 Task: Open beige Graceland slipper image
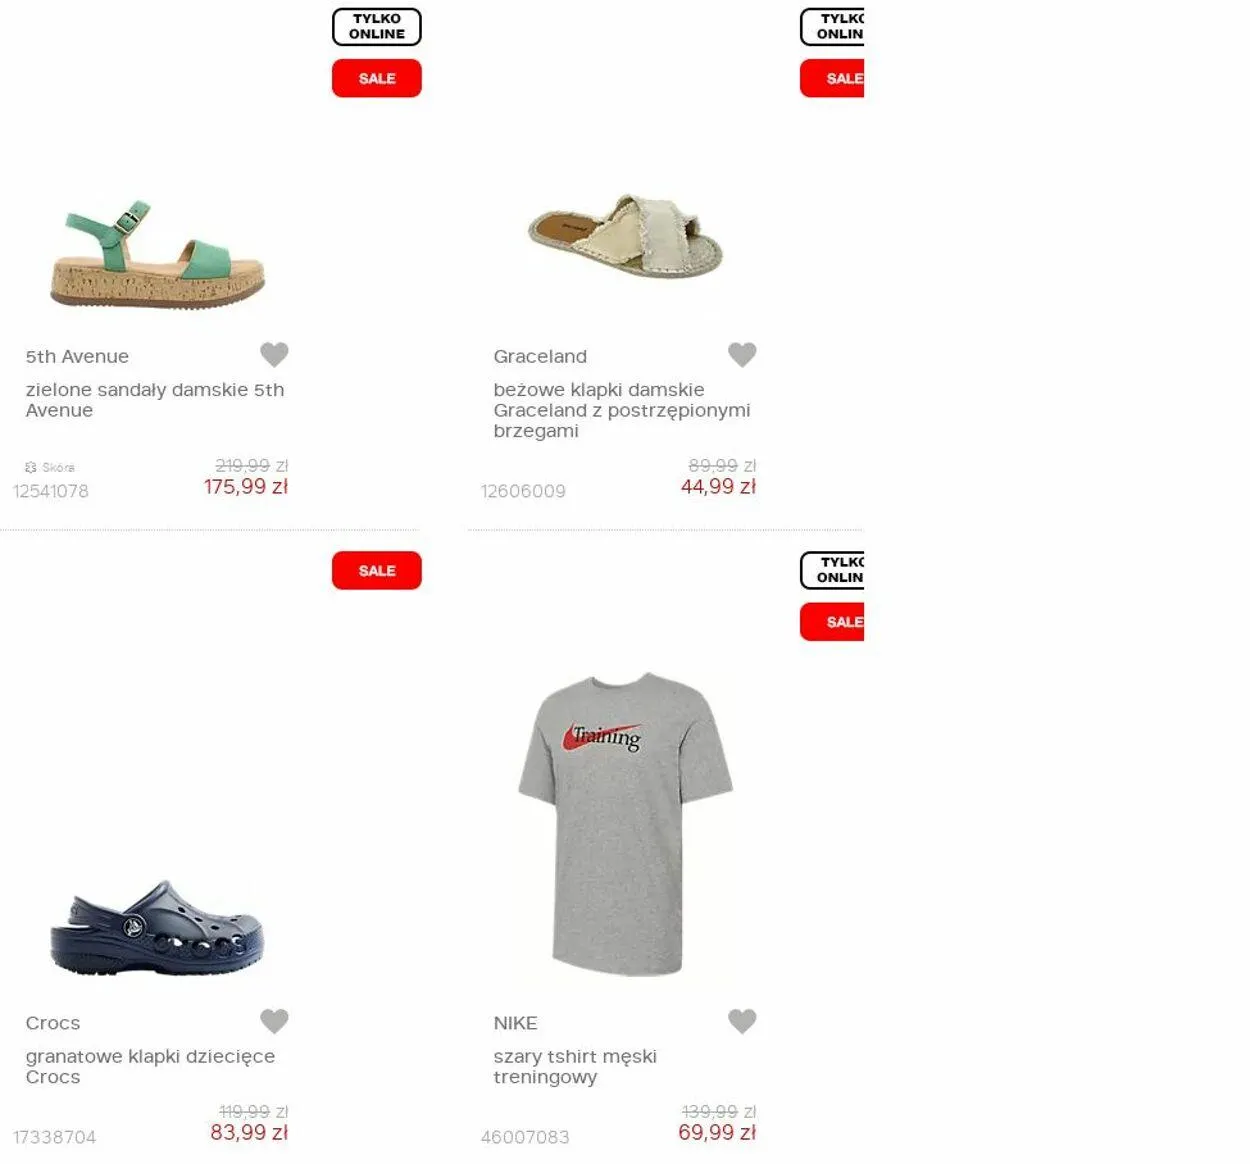point(626,236)
